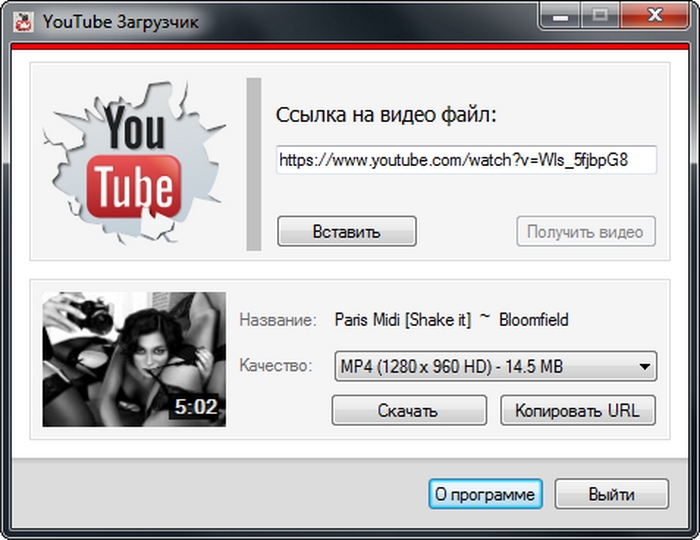
Task: Click the Получить видео button
Action: coord(586,231)
